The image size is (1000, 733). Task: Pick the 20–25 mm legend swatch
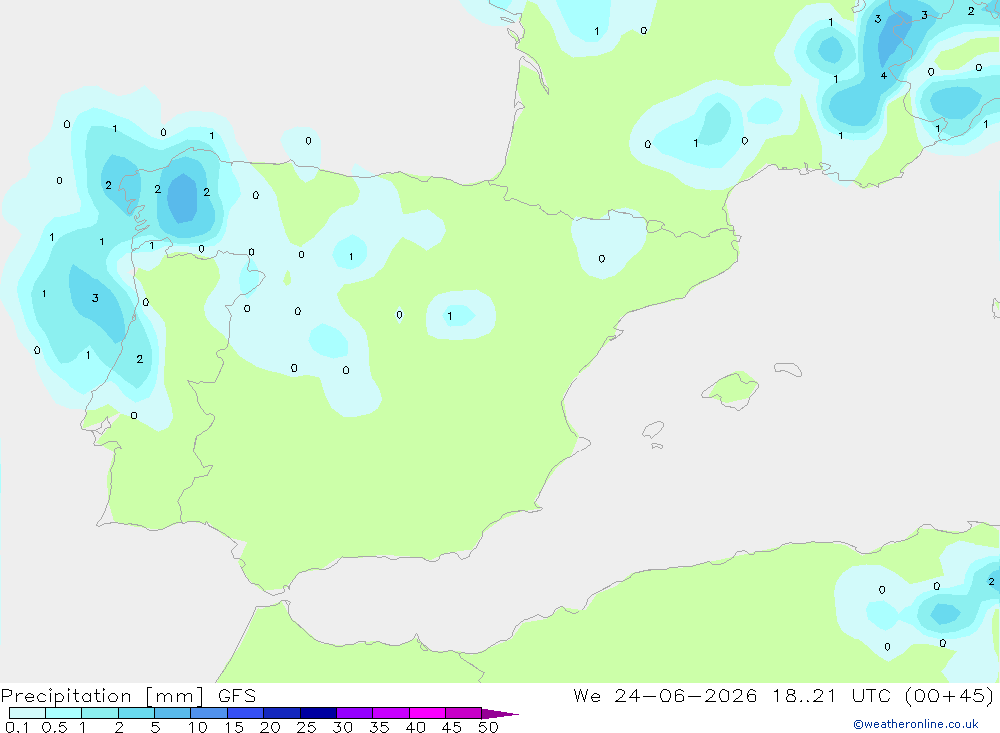point(282,713)
